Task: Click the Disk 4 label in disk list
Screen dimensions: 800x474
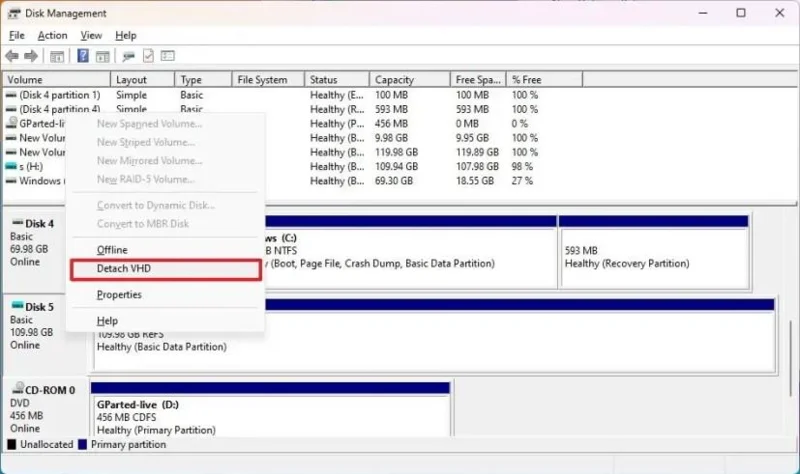Action: (39, 223)
